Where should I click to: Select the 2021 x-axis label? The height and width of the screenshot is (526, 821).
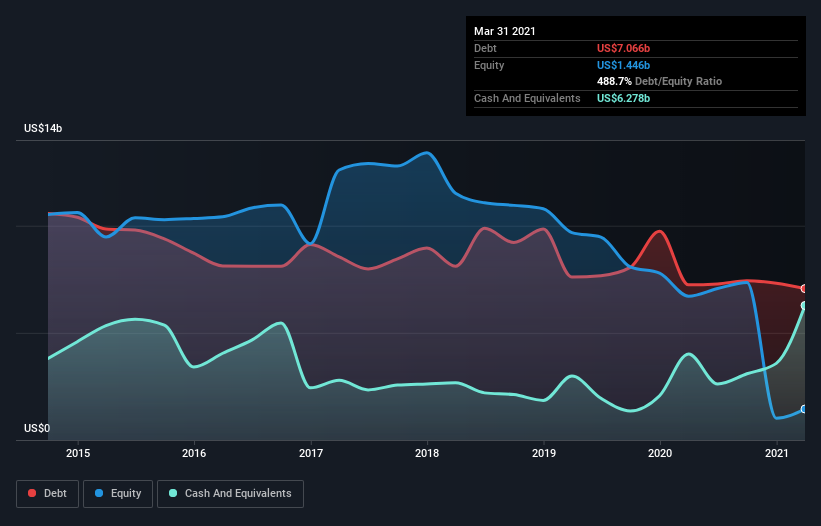(x=777, y=454)
